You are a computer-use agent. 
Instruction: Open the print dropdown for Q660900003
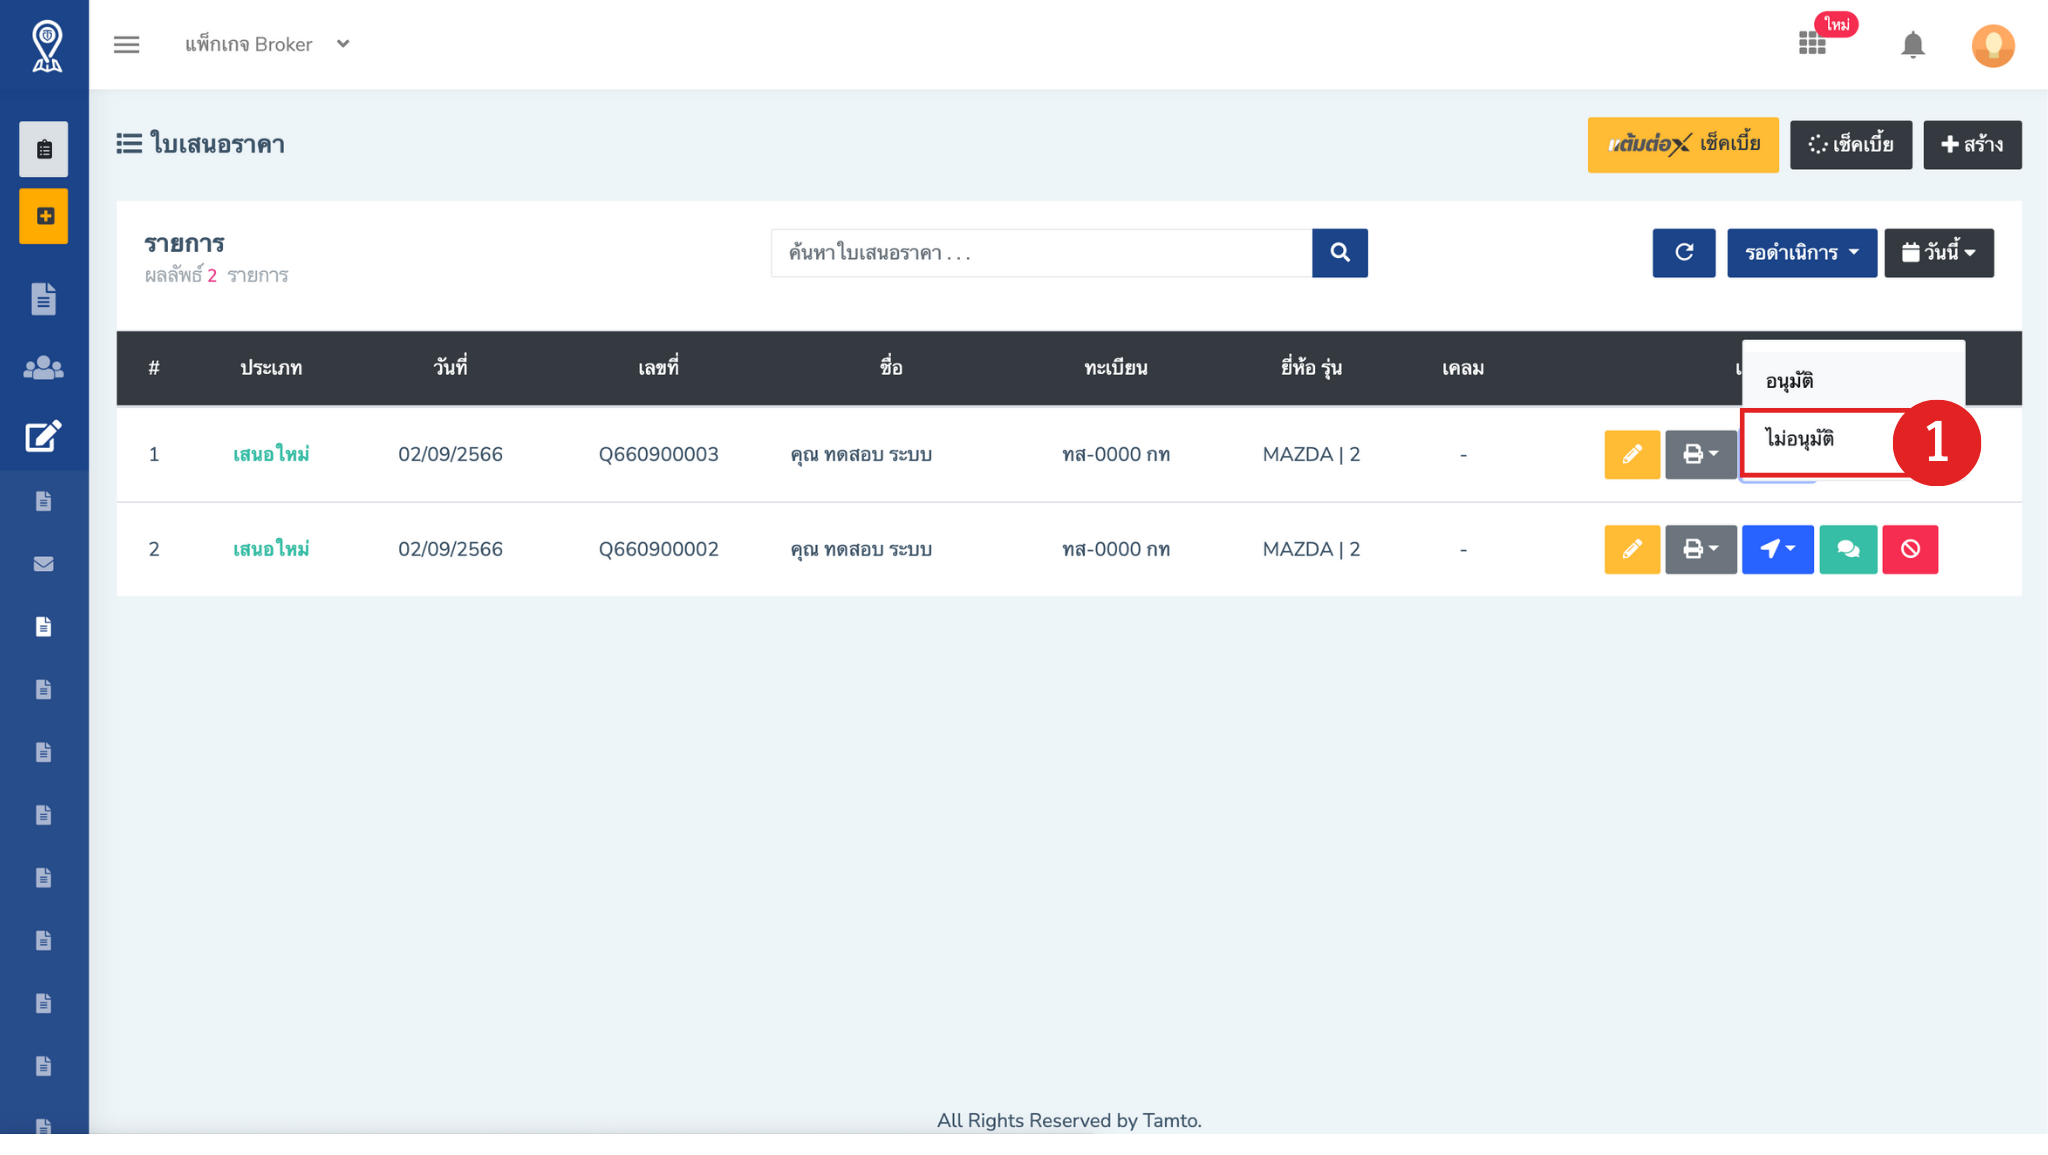[x=1700, y=455]
